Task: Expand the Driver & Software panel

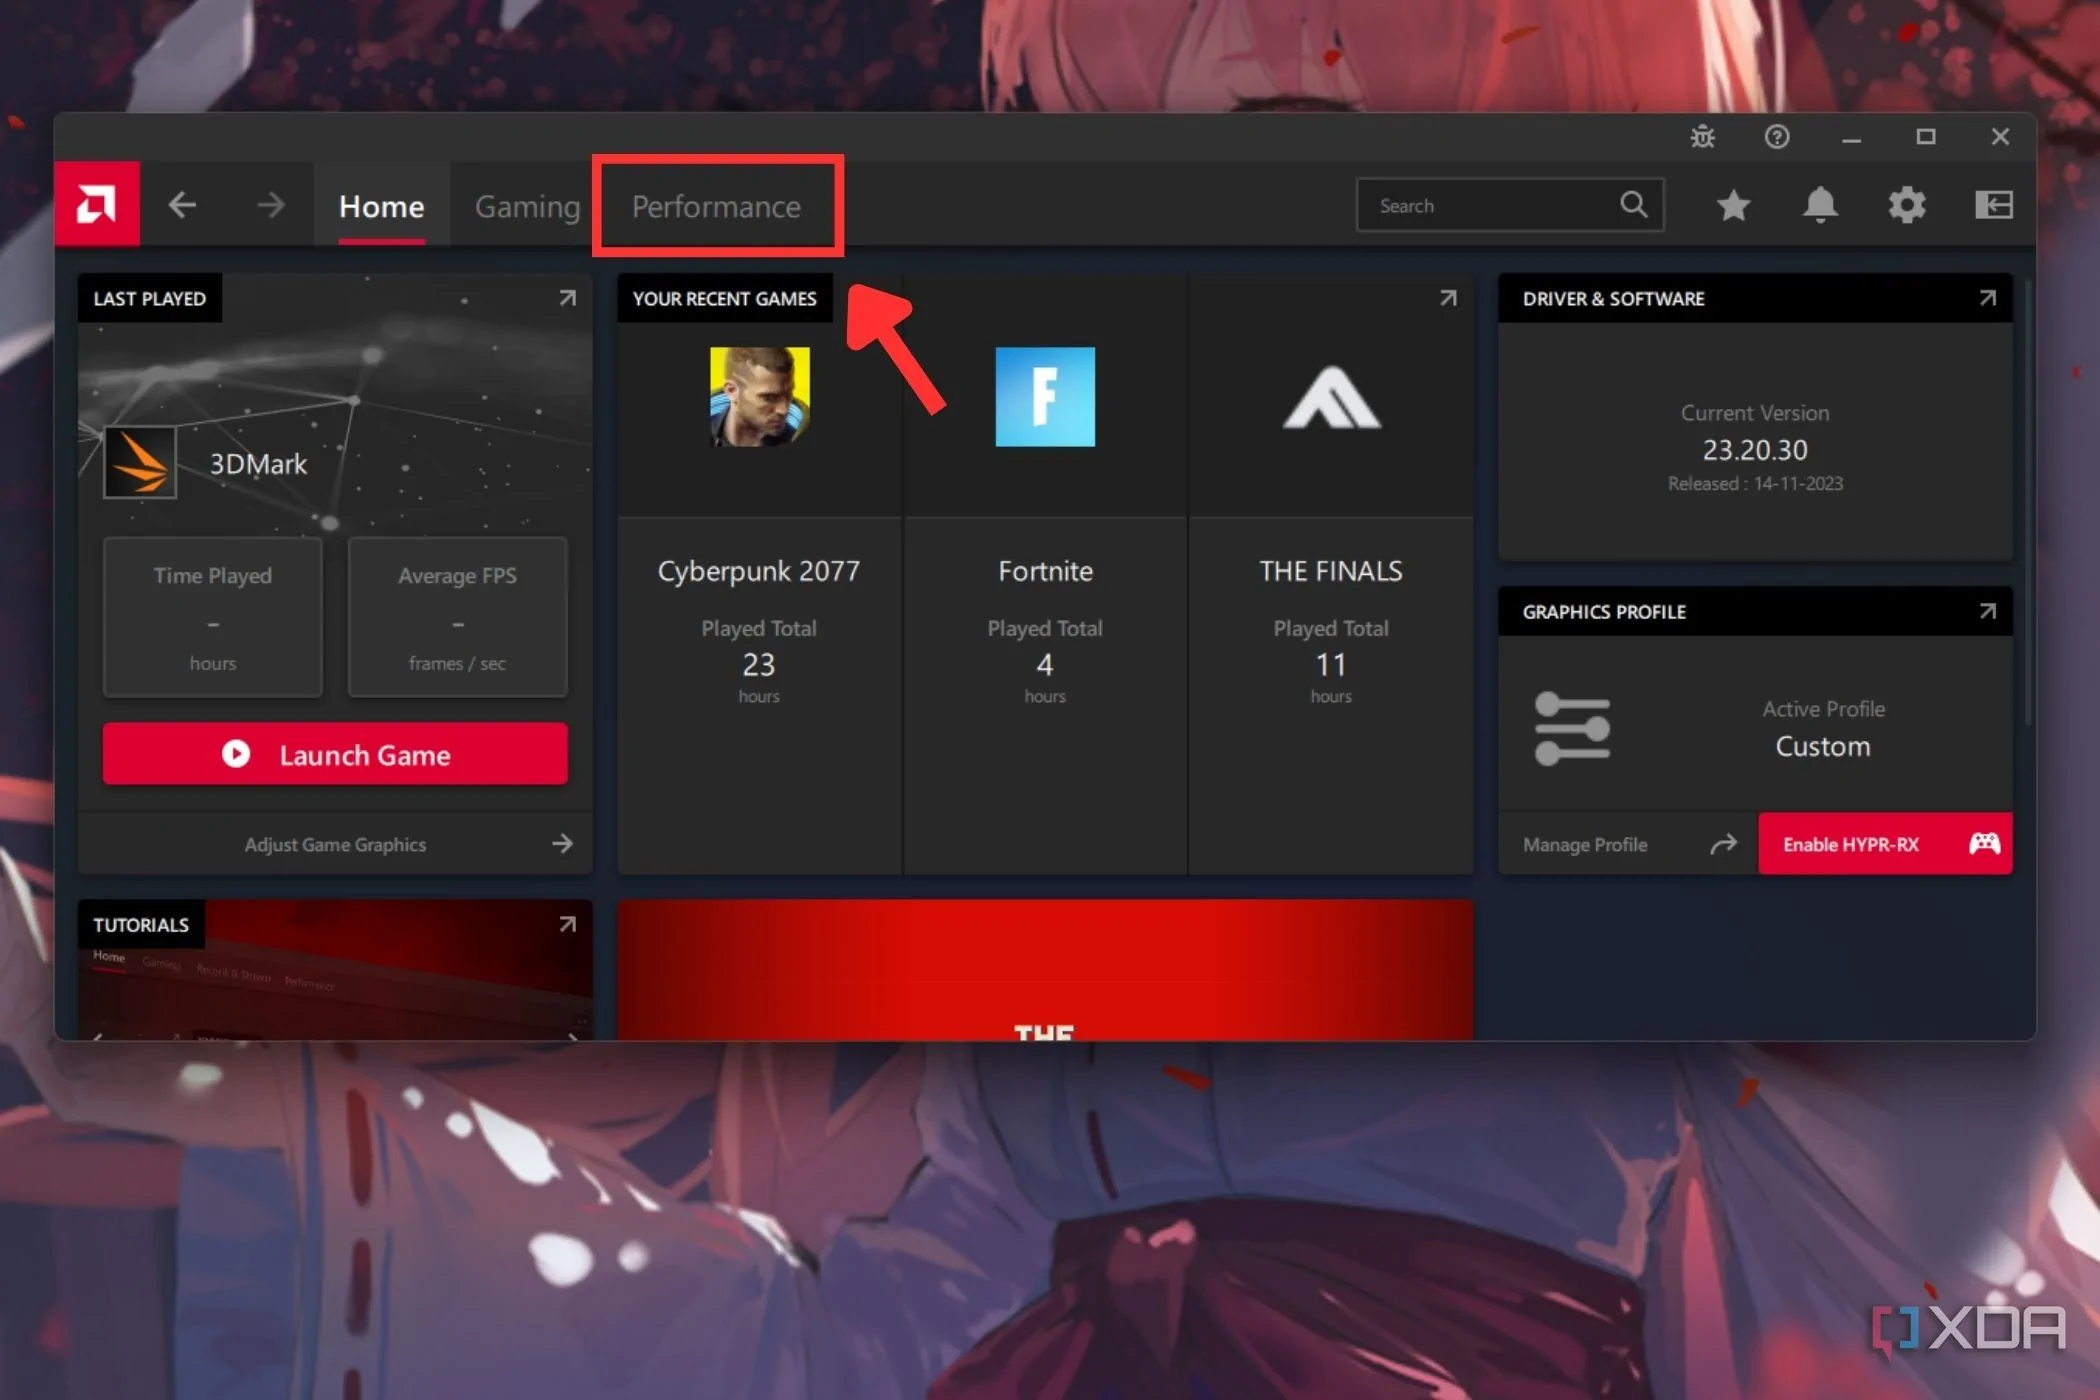Action: pyautogui.click(x=1988, y=298)
